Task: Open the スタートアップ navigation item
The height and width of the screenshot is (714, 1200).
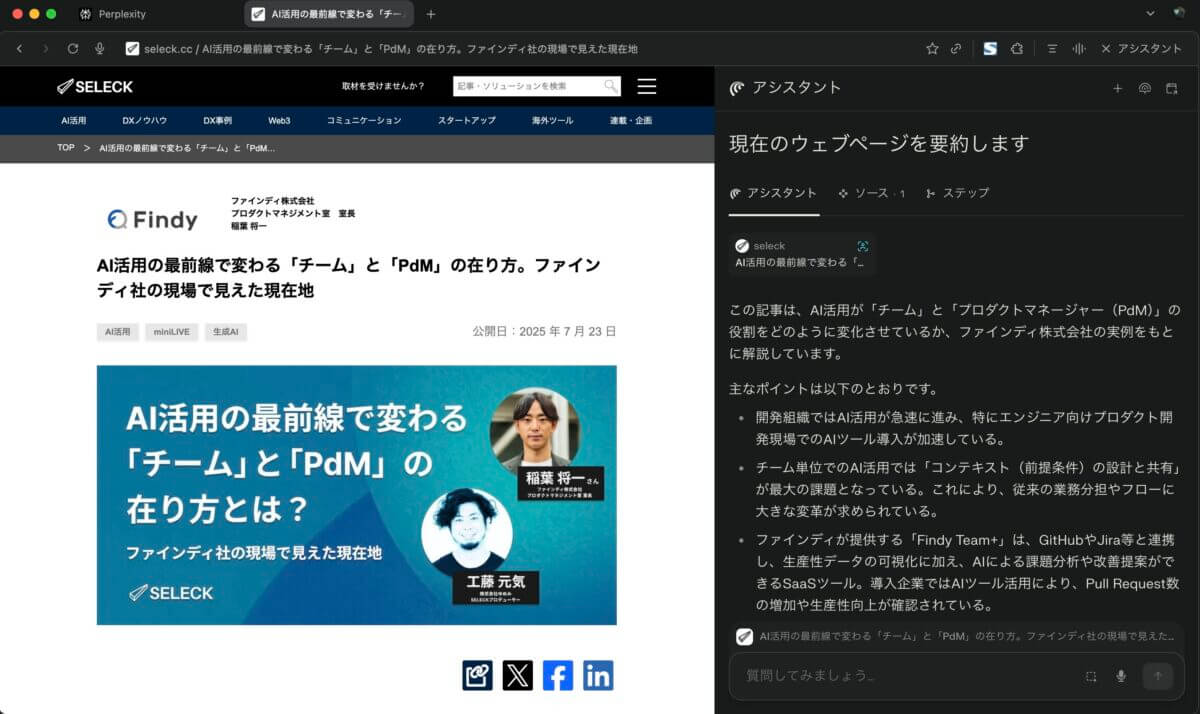Action: click(x=467, y=120)
